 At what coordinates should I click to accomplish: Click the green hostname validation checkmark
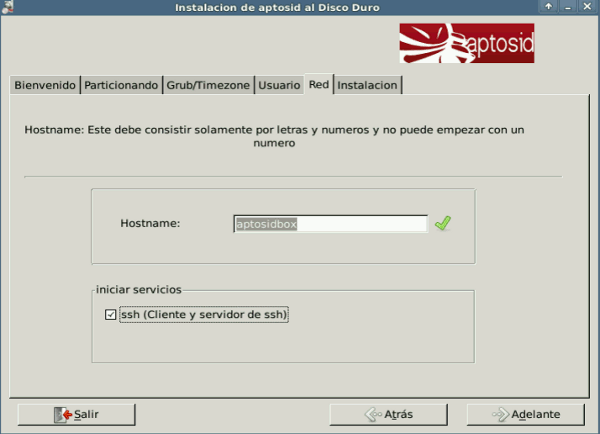pyautogui.click(x=443, y=224)
